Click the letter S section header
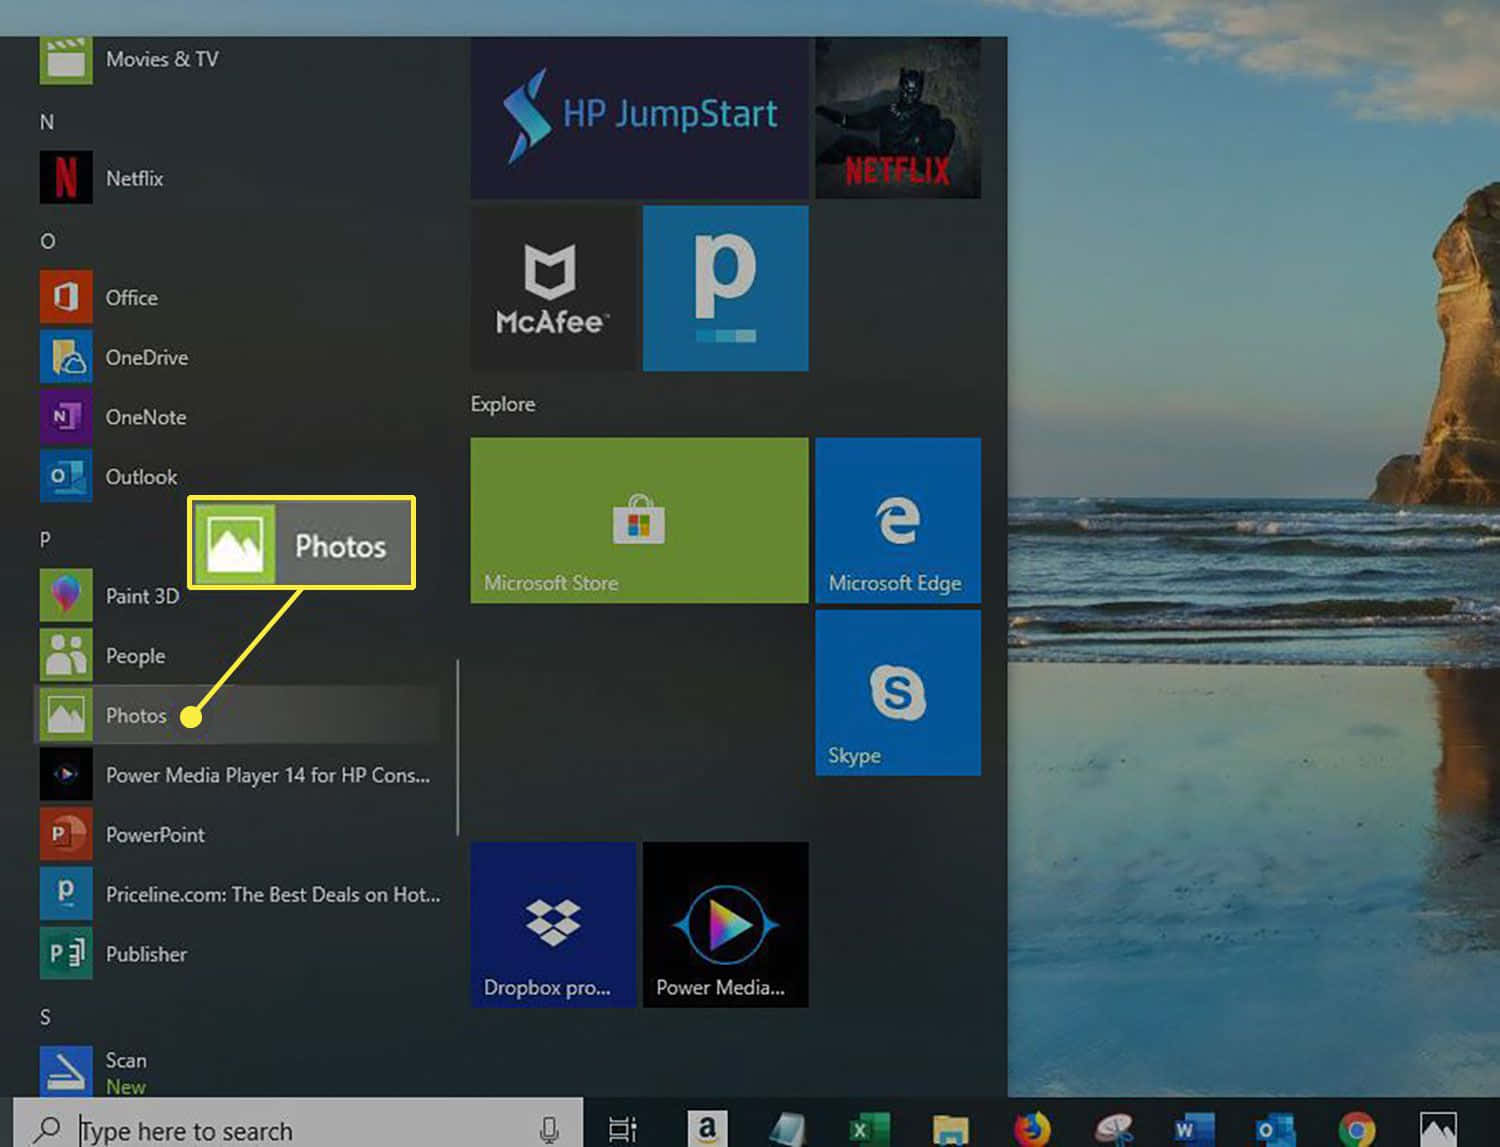The width and height of the screenshot is (1500, 1147). point(45,1017)
